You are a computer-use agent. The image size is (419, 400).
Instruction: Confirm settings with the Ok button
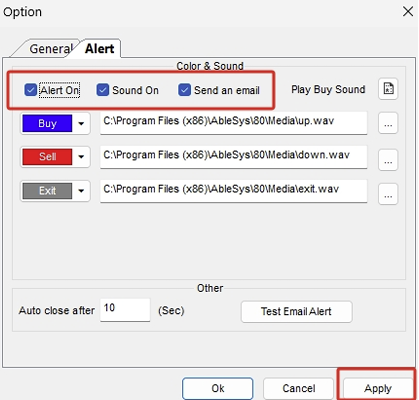(x=218, y=388)
